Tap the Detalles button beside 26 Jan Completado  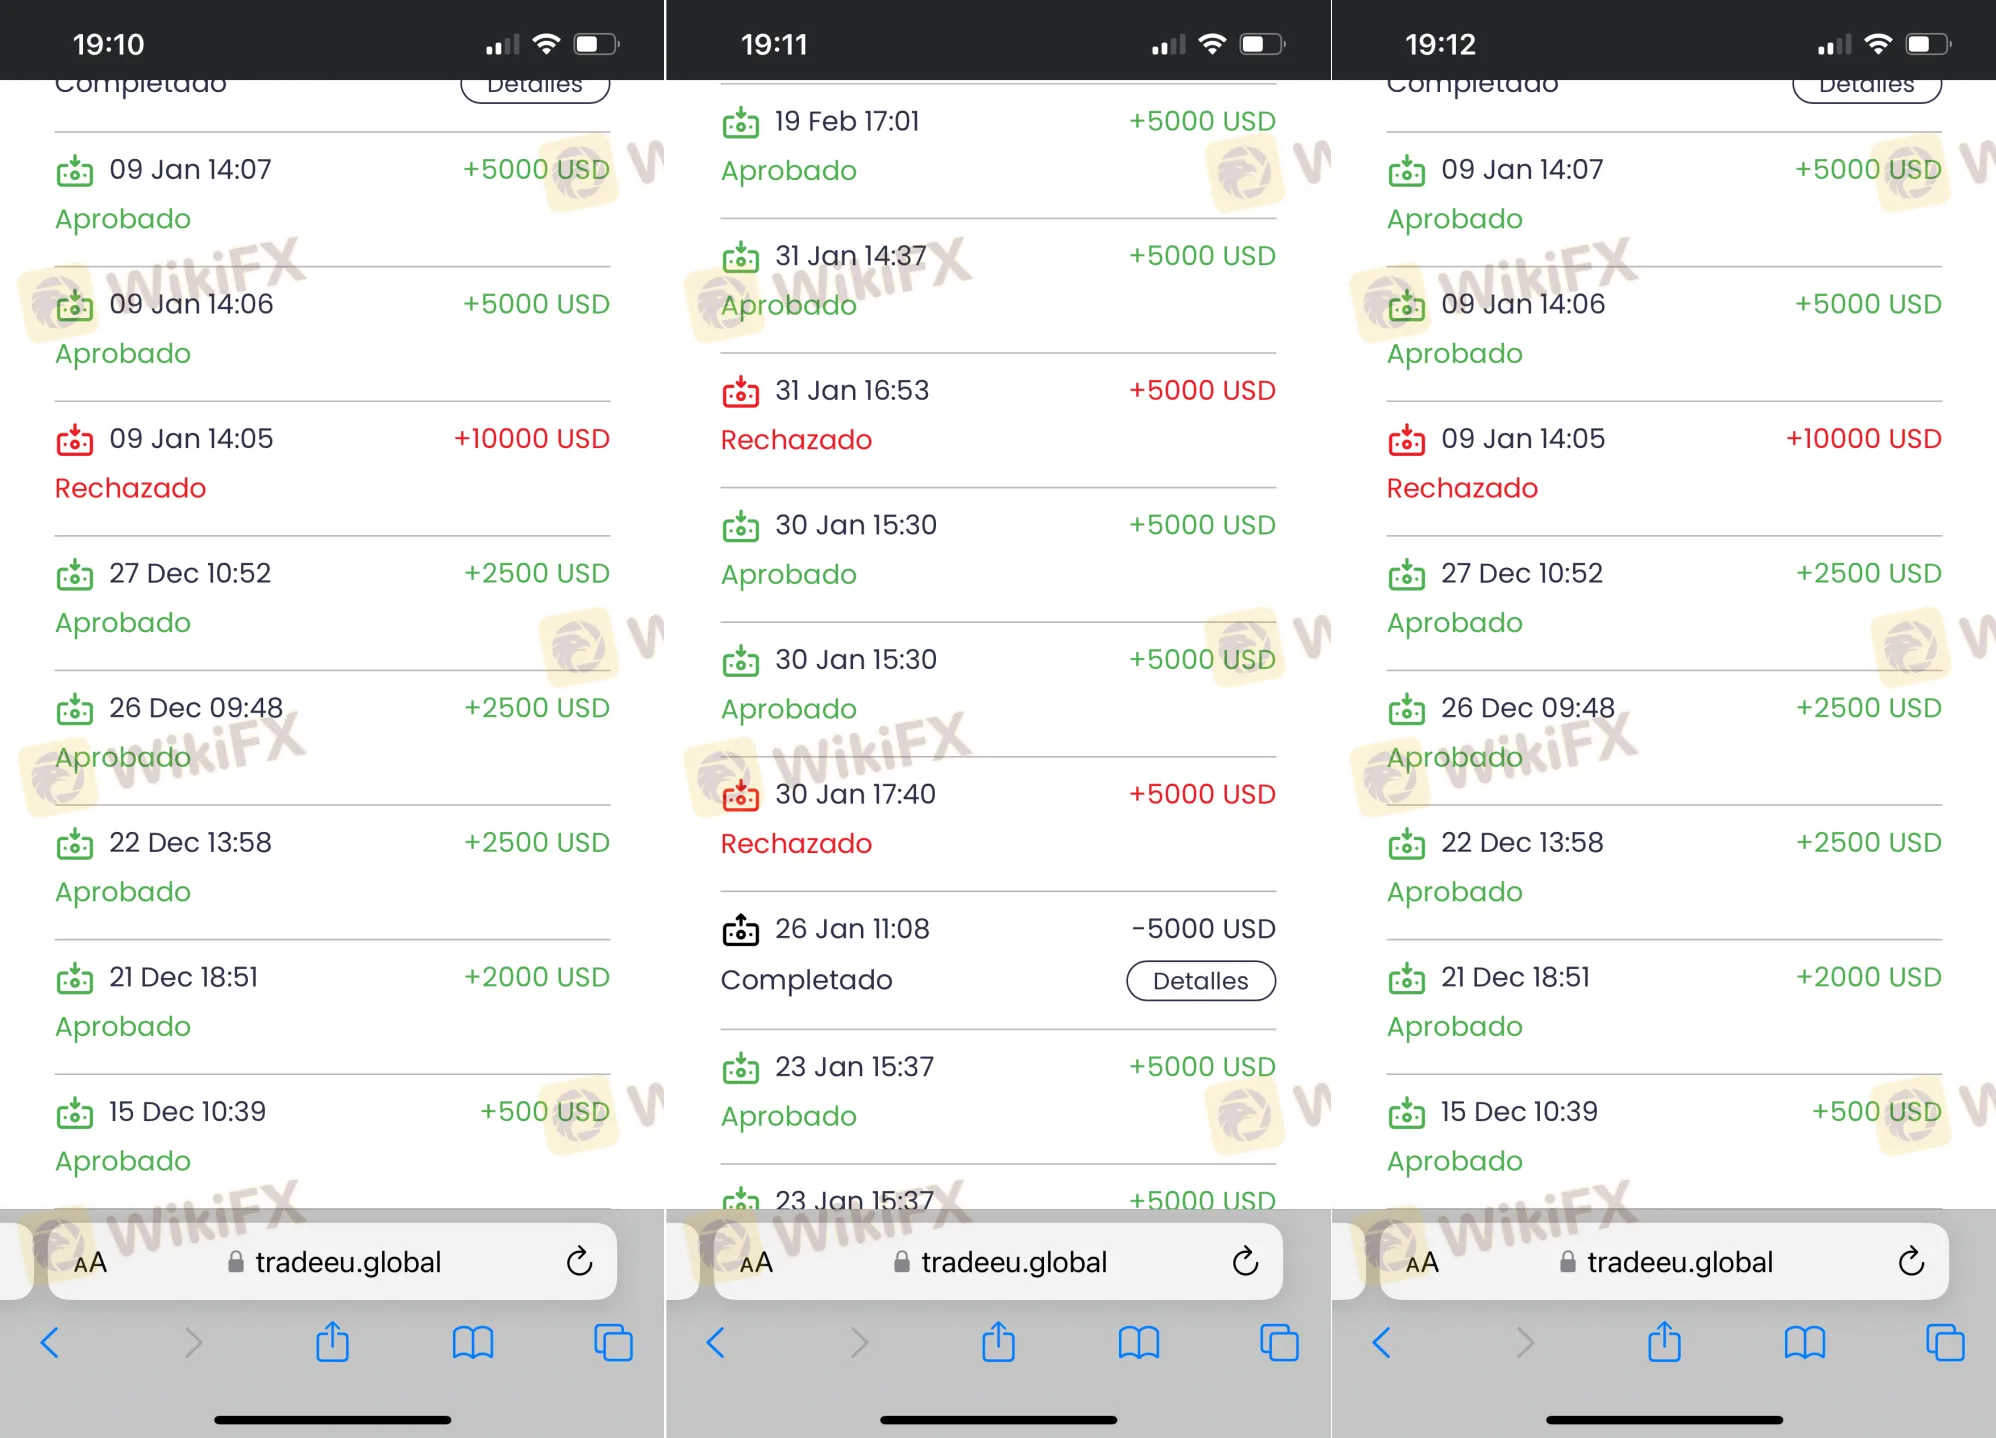point(1200,981)
